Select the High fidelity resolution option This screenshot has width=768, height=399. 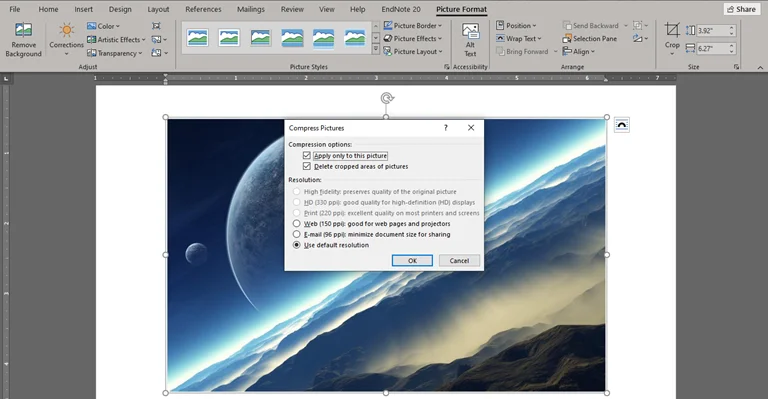click(296, 192)
